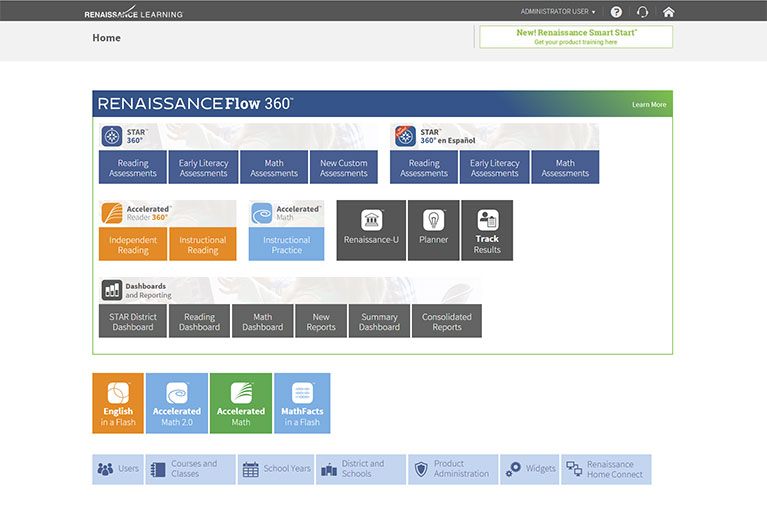Open Users management

(x=118, y=469)
